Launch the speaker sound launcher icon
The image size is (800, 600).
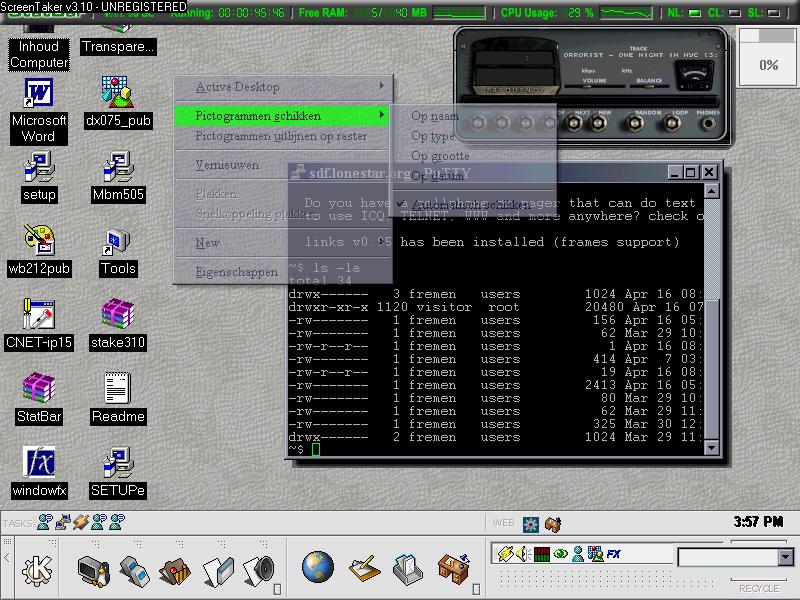[x=259, y=570]
